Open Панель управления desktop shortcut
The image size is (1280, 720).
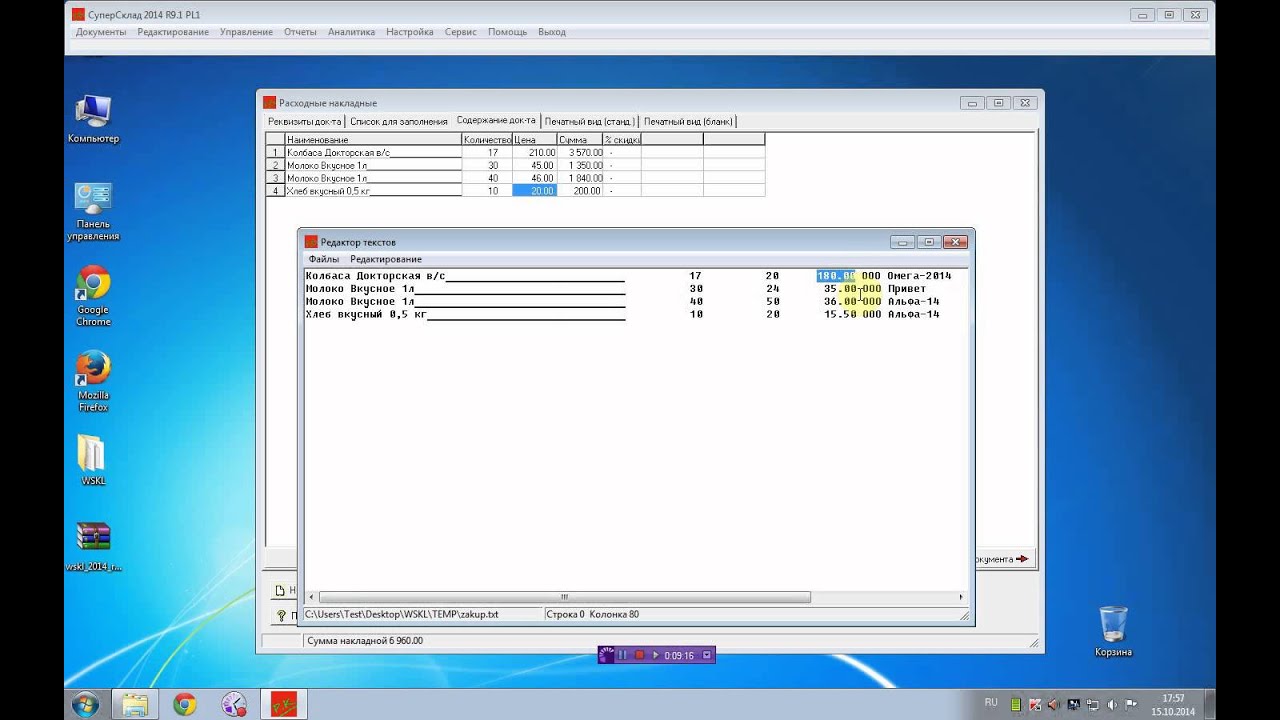(93, 211)
